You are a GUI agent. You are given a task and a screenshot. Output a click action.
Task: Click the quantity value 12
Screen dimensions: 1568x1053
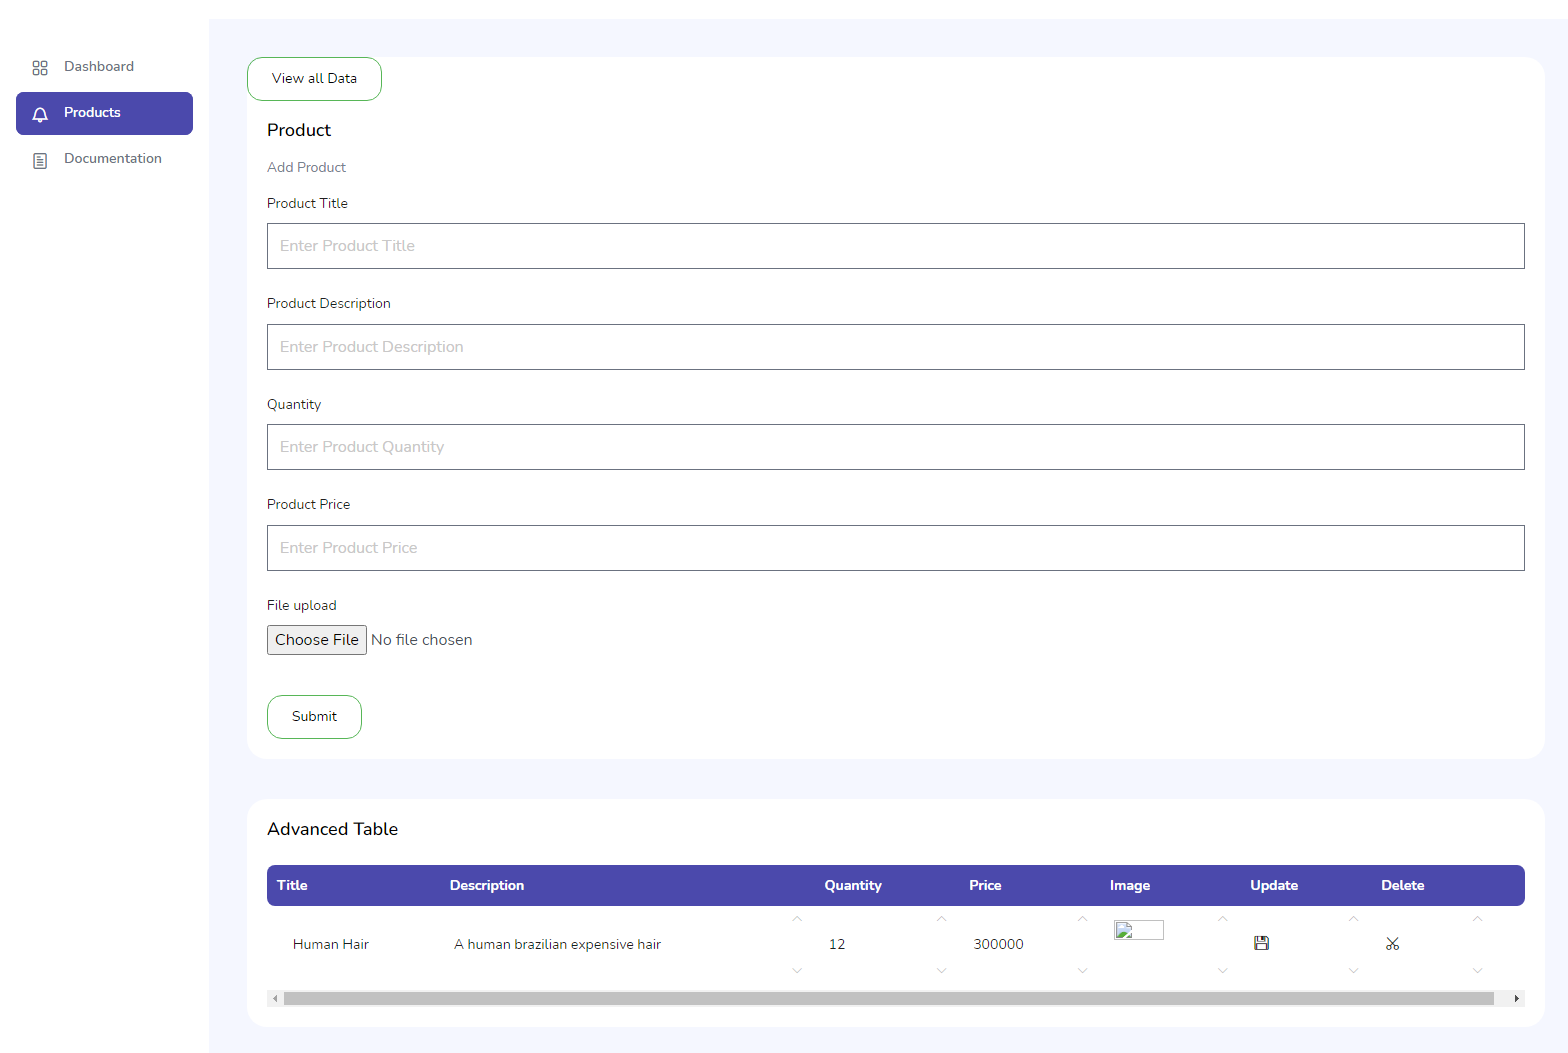click(837, 944)
